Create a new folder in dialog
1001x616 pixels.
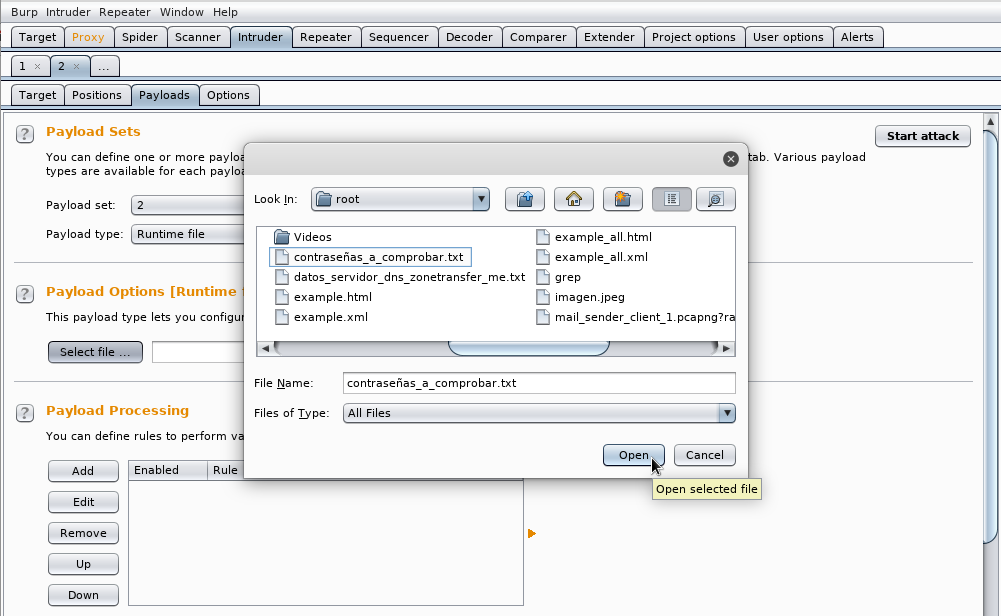(x=622, y=199)
